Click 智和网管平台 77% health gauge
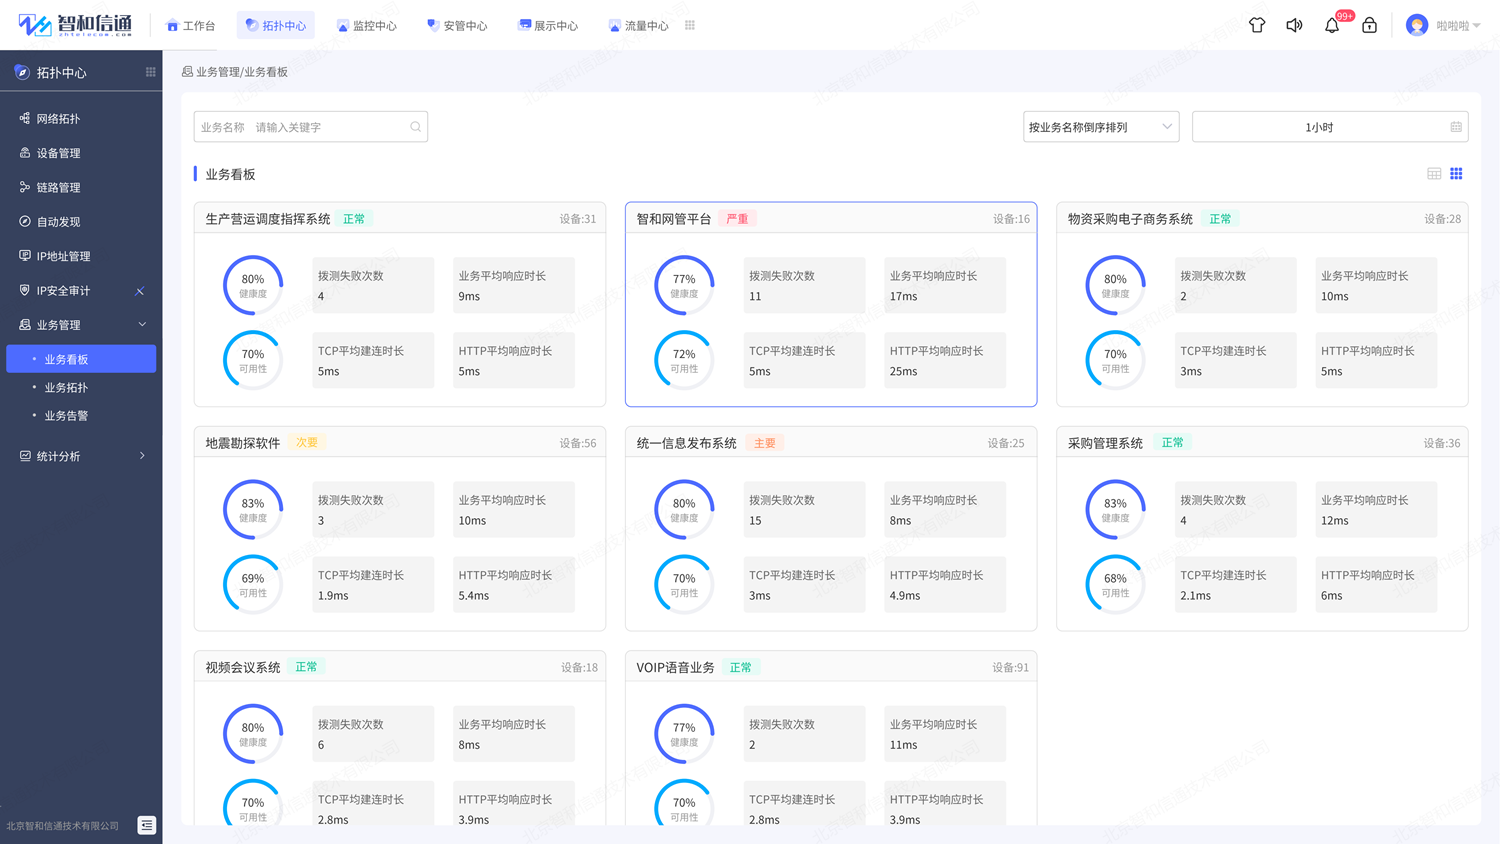This screenshot has height=844, width=1500. pyautogui.click(x=684, y=285)
